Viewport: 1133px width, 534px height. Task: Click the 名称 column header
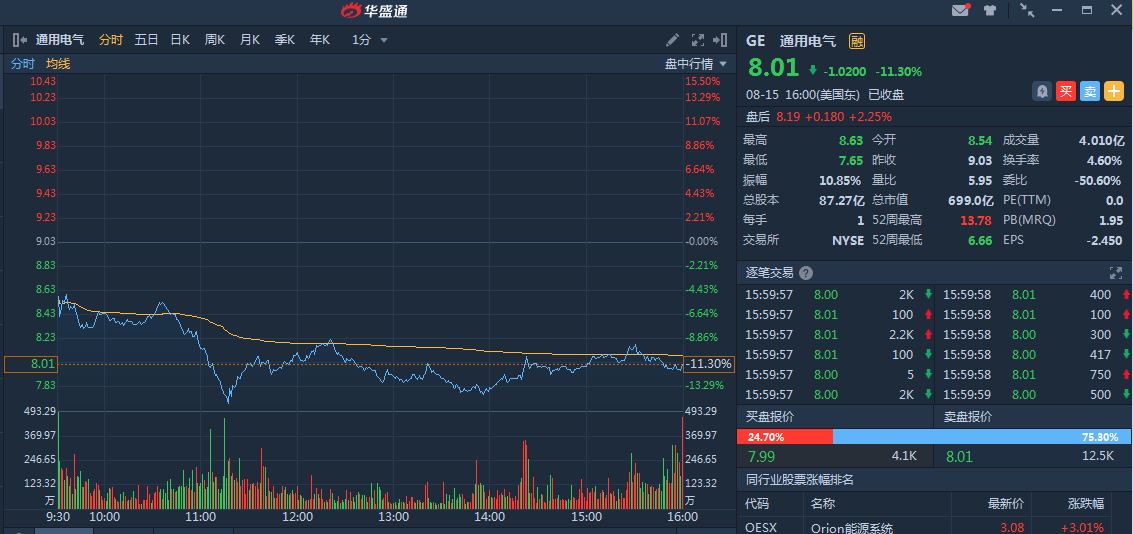pos(822,504)
